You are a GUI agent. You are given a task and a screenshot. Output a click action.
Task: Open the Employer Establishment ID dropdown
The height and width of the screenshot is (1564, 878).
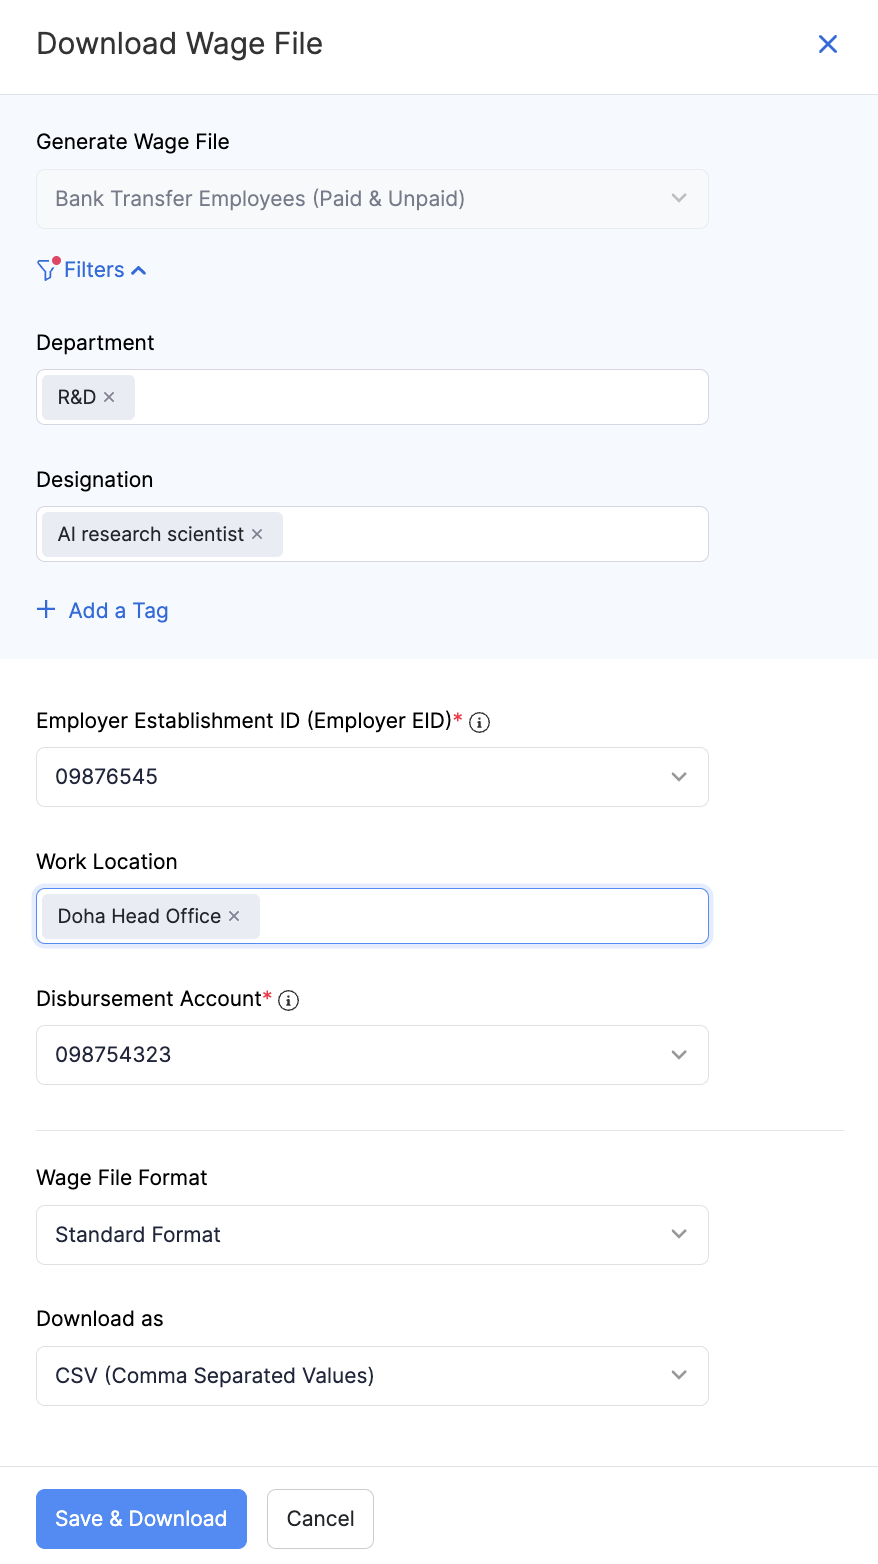[x=679, y=776]
